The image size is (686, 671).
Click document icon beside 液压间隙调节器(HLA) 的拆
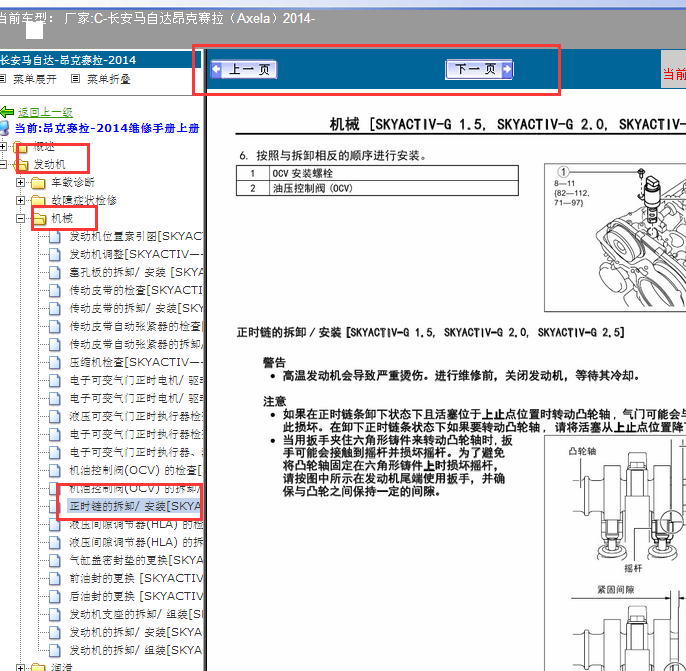(x=55, y=542)
